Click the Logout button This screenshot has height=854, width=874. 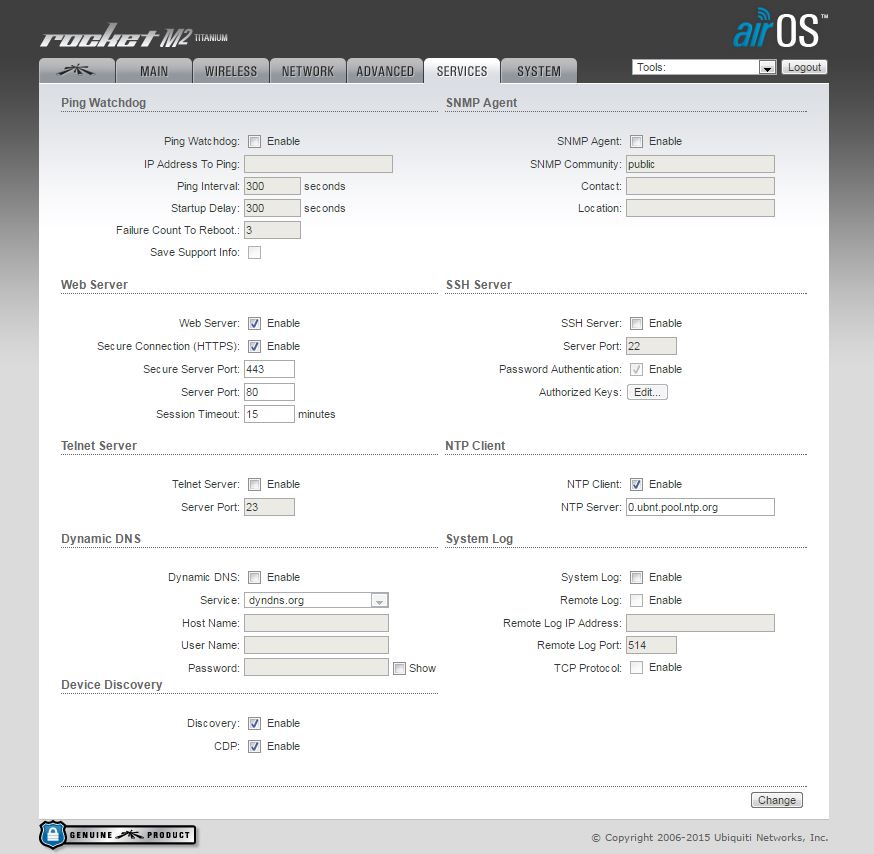[x=804, y=67]
